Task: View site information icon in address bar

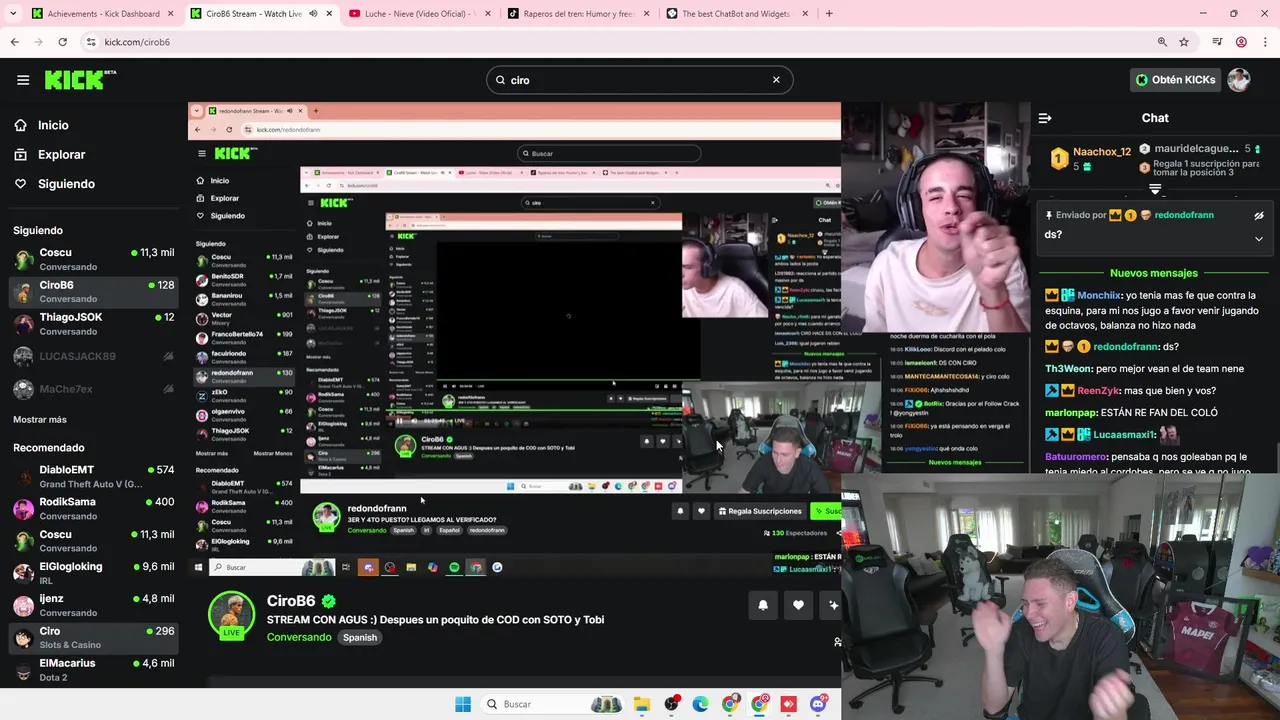Action: tap(91, 42)
